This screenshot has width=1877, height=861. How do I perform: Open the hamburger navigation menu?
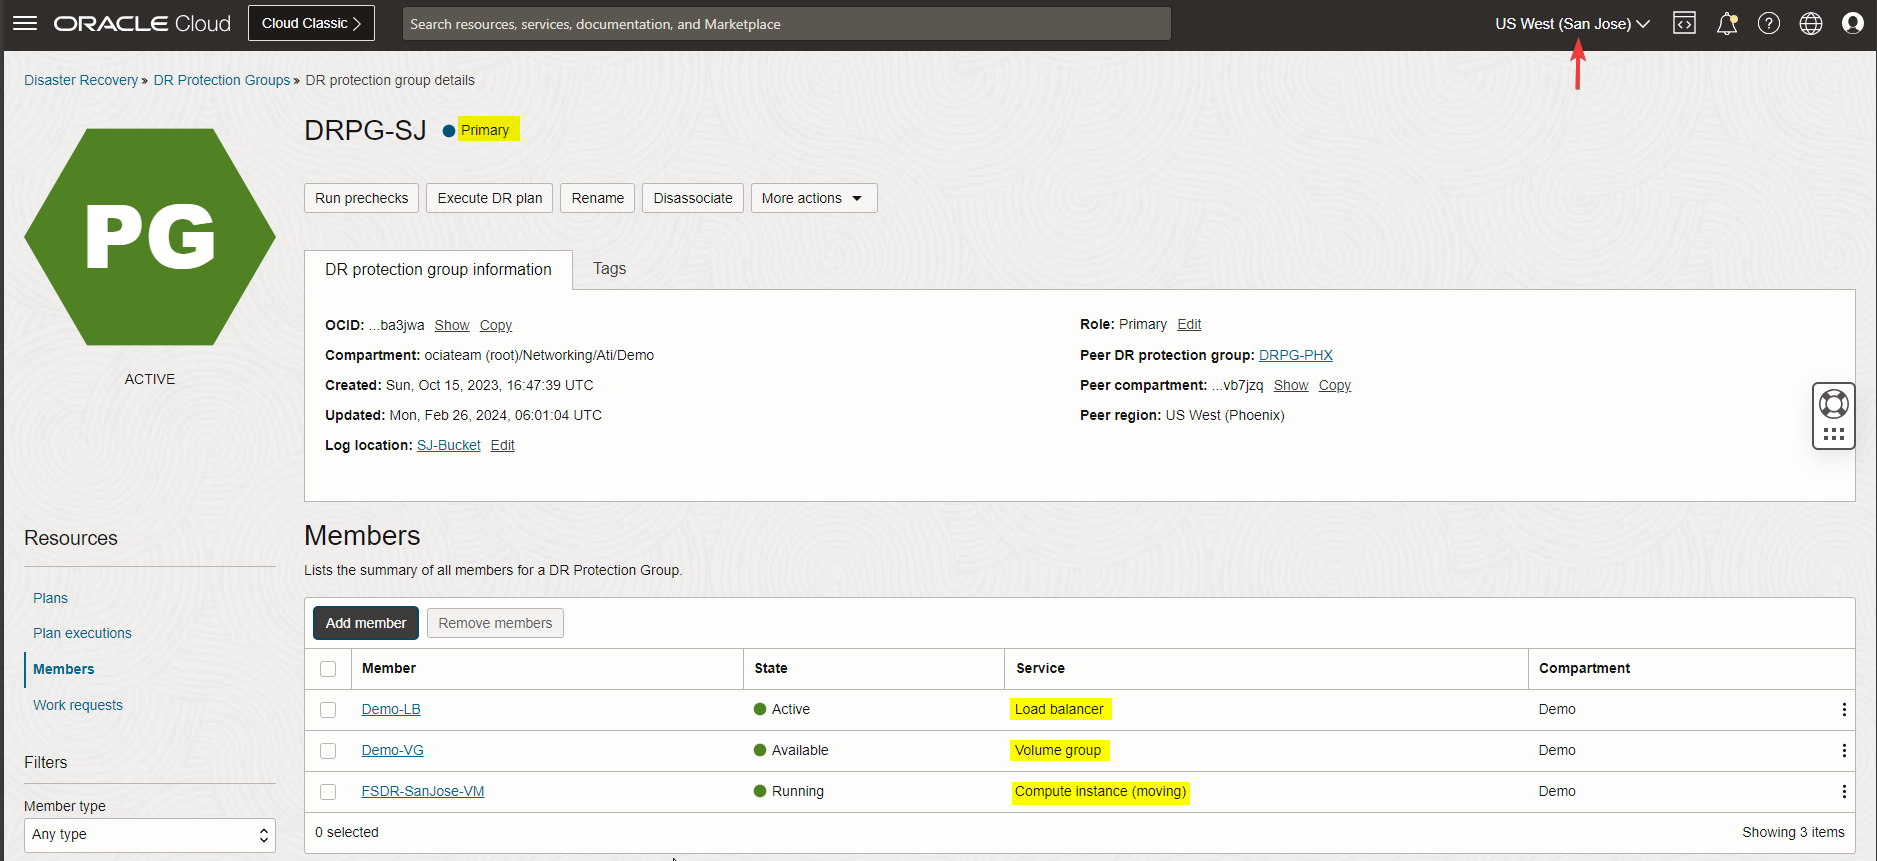25,23
